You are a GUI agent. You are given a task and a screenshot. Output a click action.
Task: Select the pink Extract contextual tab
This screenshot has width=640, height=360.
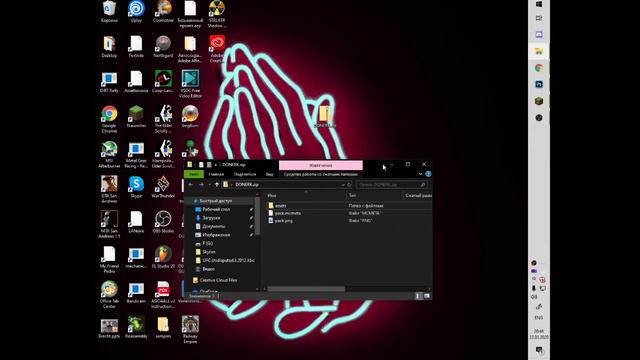click(320, 165)
